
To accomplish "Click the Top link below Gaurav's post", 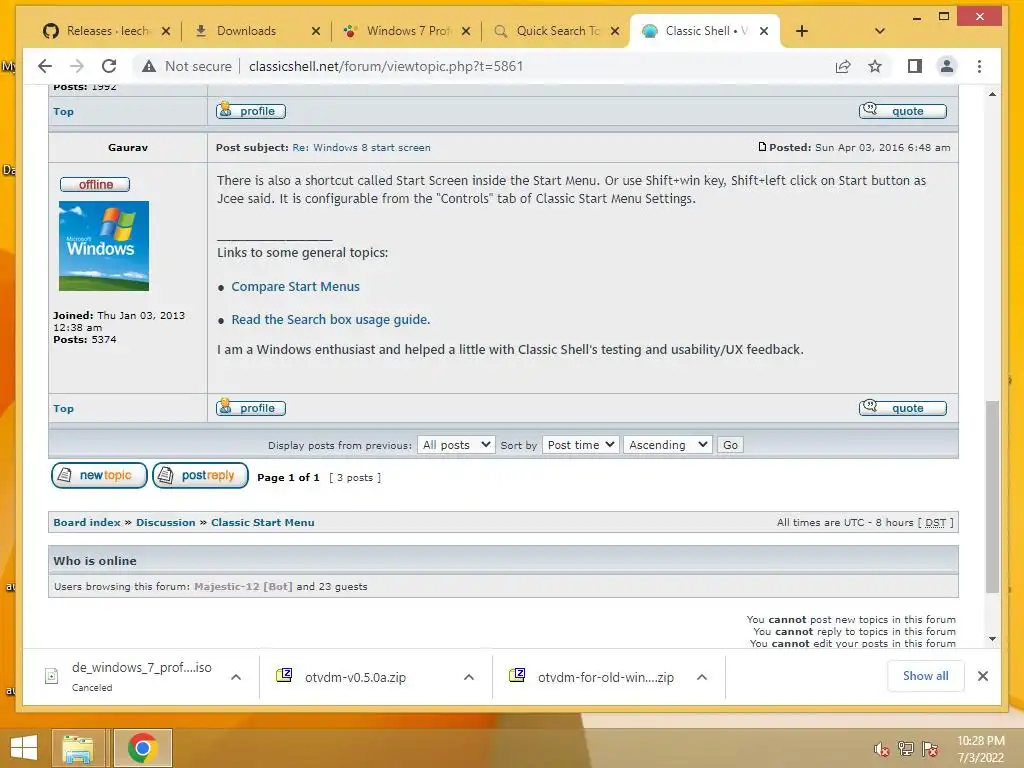I will (63, 409).
